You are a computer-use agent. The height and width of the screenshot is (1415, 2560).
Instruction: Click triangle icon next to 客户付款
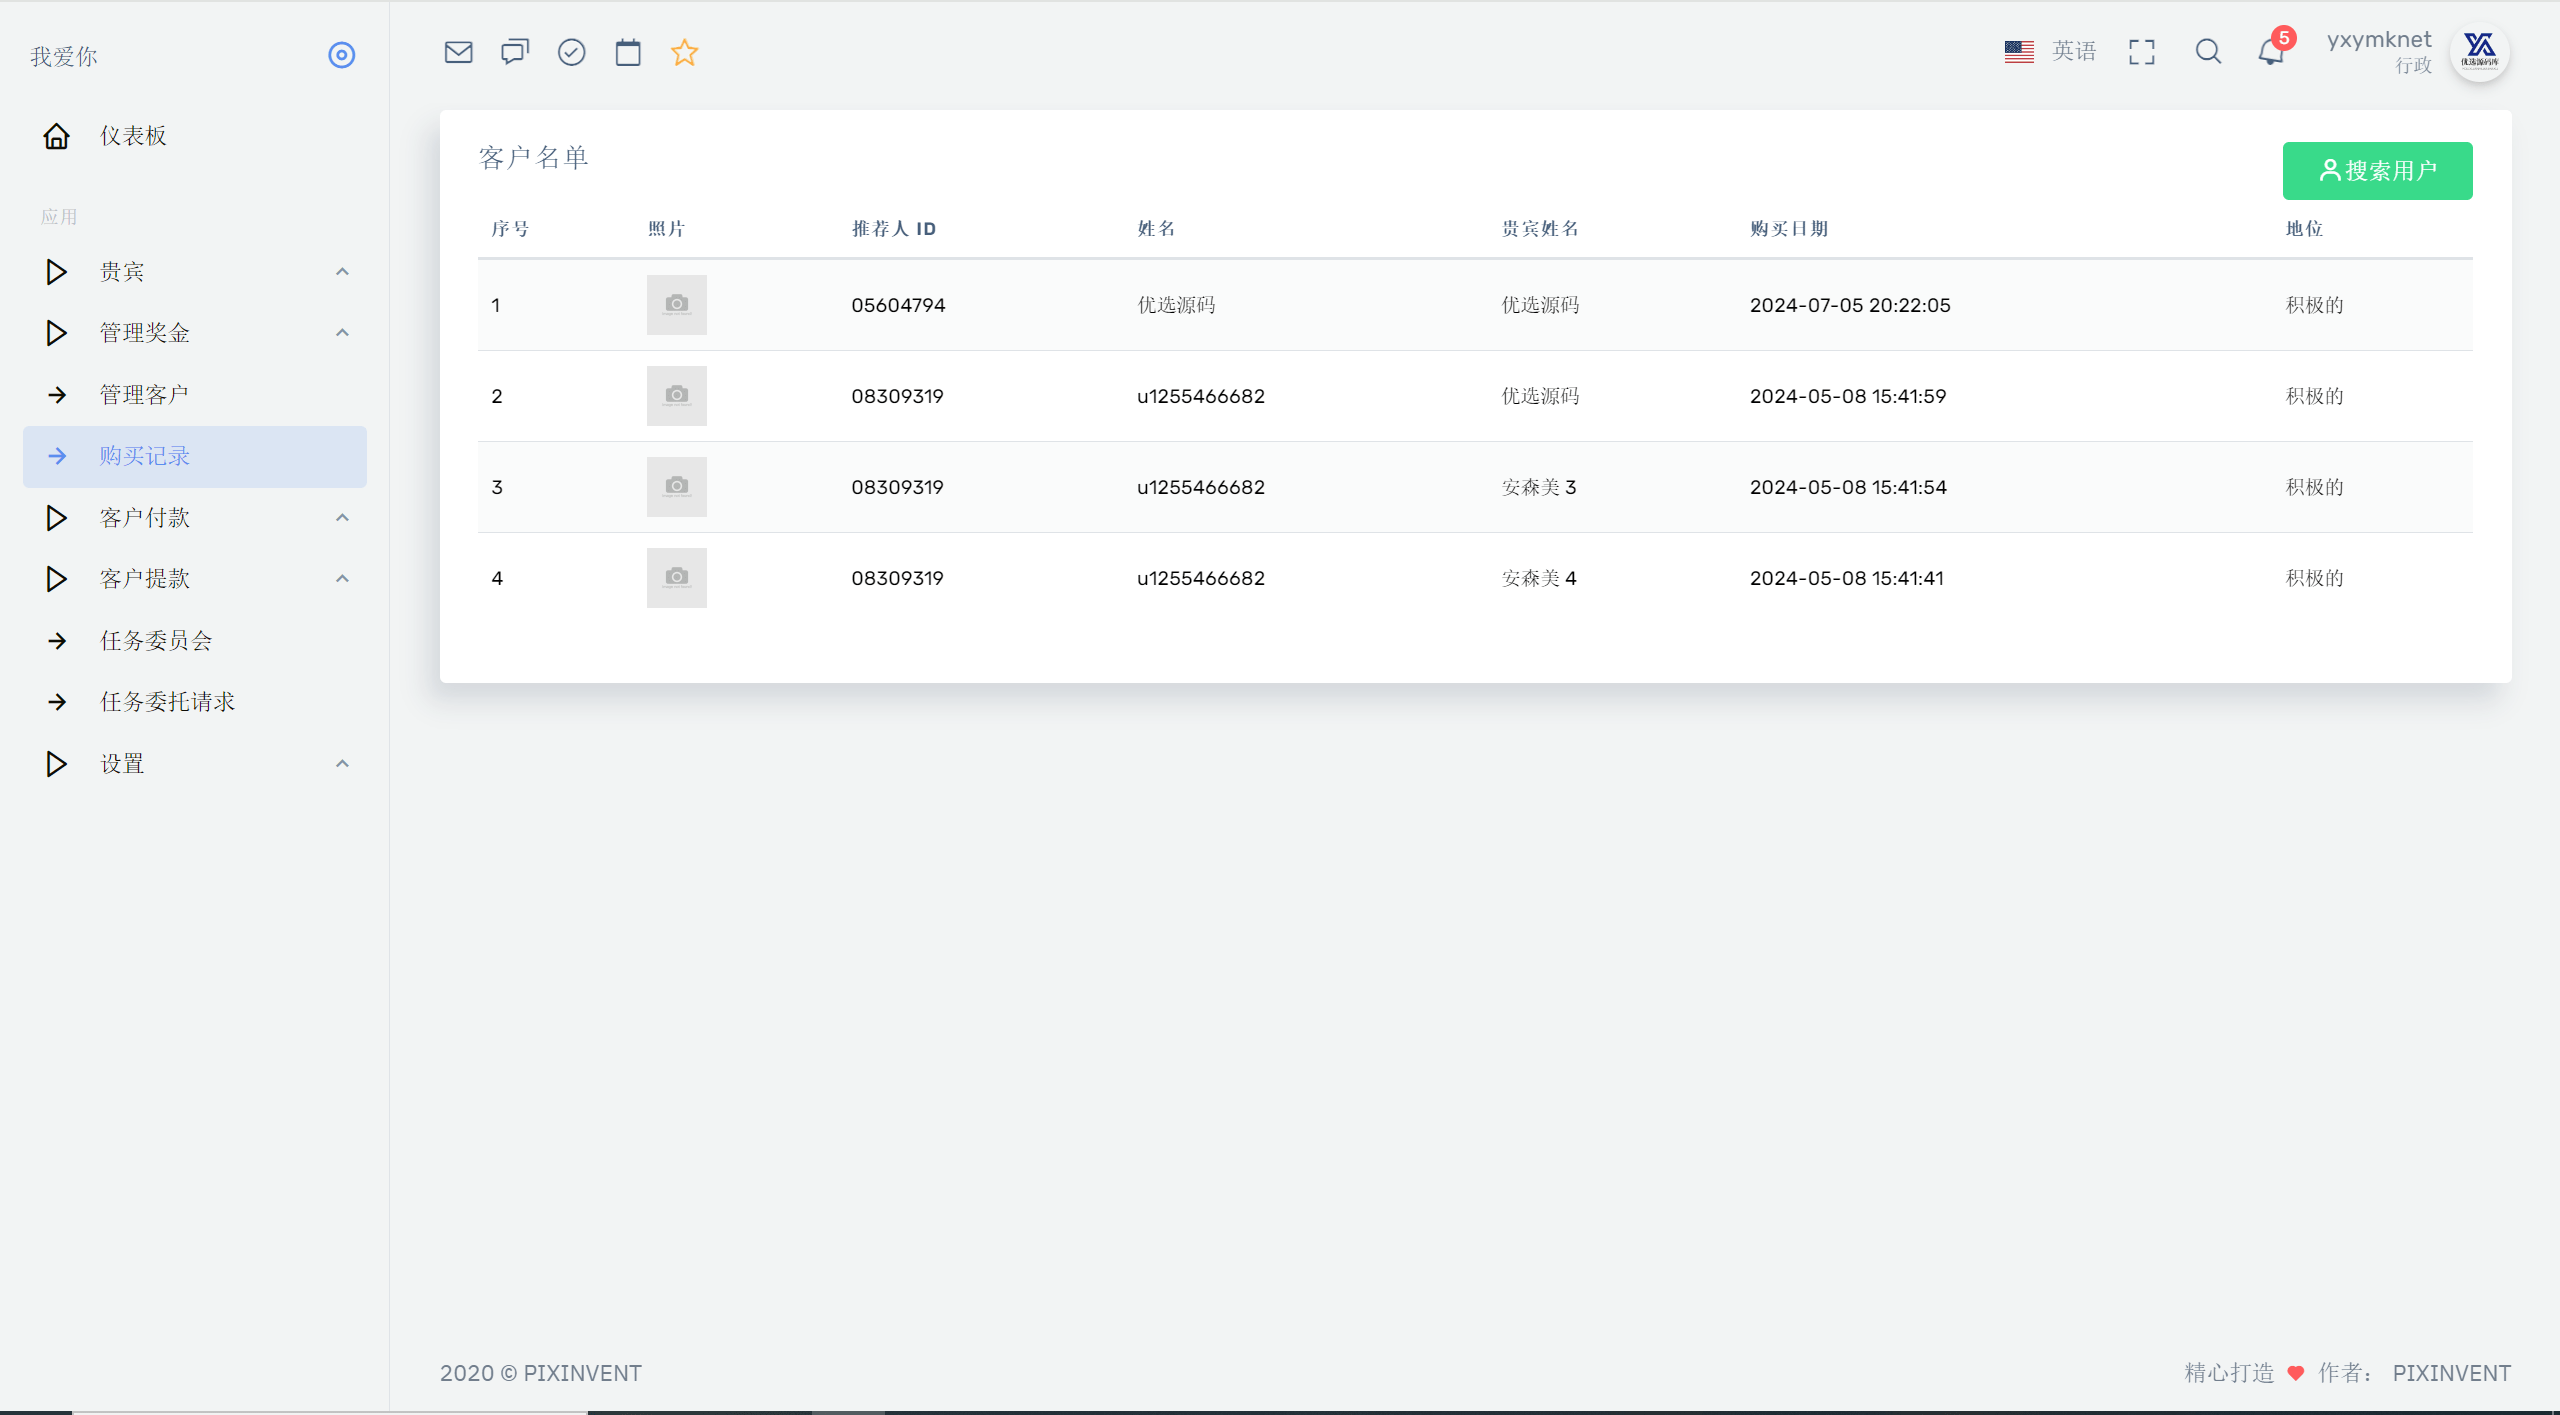point(56,518)
